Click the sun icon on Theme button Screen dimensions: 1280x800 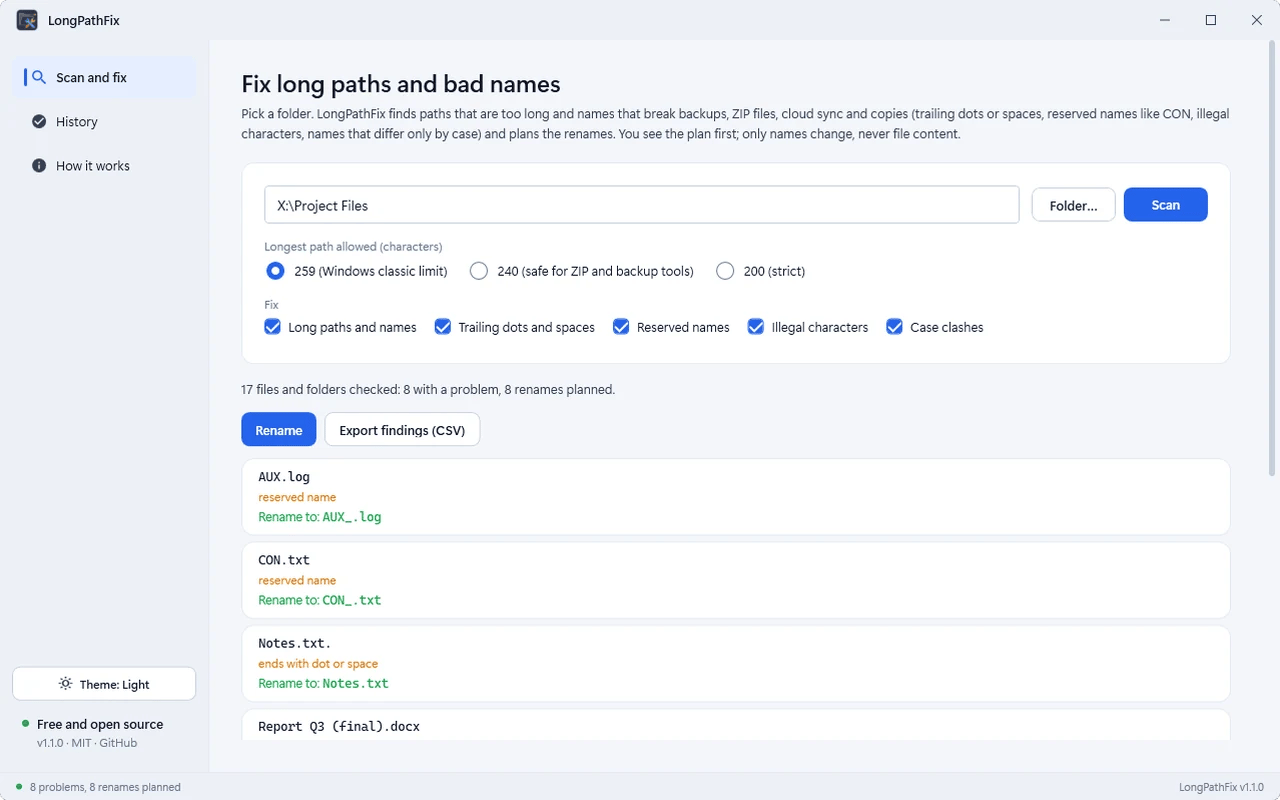65,684
